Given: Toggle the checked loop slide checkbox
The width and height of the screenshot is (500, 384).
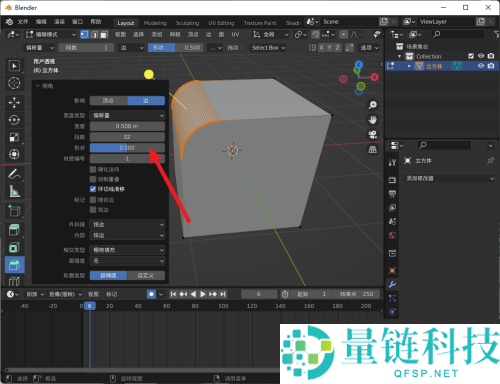Looking at the screenshot, I should (93, 189).
